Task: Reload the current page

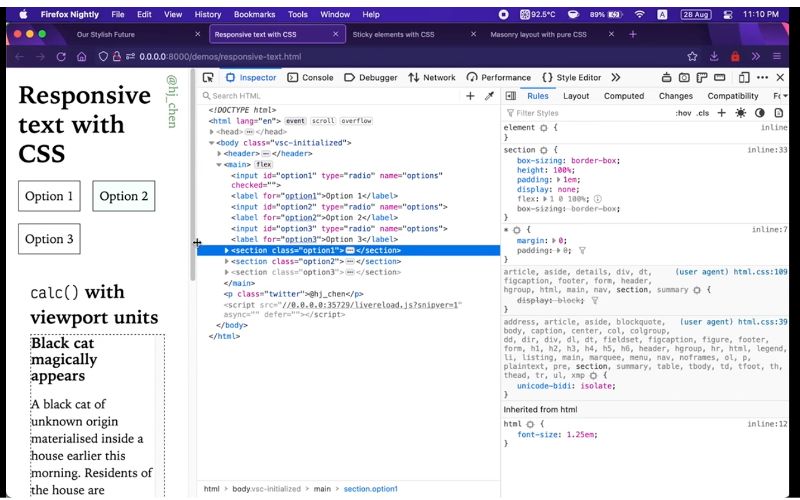Action: point(61,57)
